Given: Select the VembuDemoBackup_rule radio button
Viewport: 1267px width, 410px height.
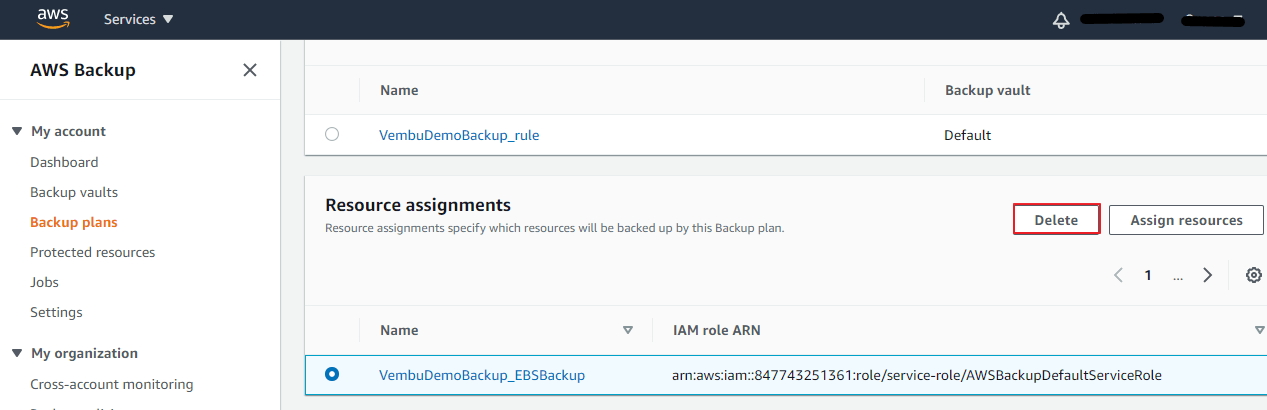Looking at the screenshot, I should pyautogui.click(x=332, y=134).
